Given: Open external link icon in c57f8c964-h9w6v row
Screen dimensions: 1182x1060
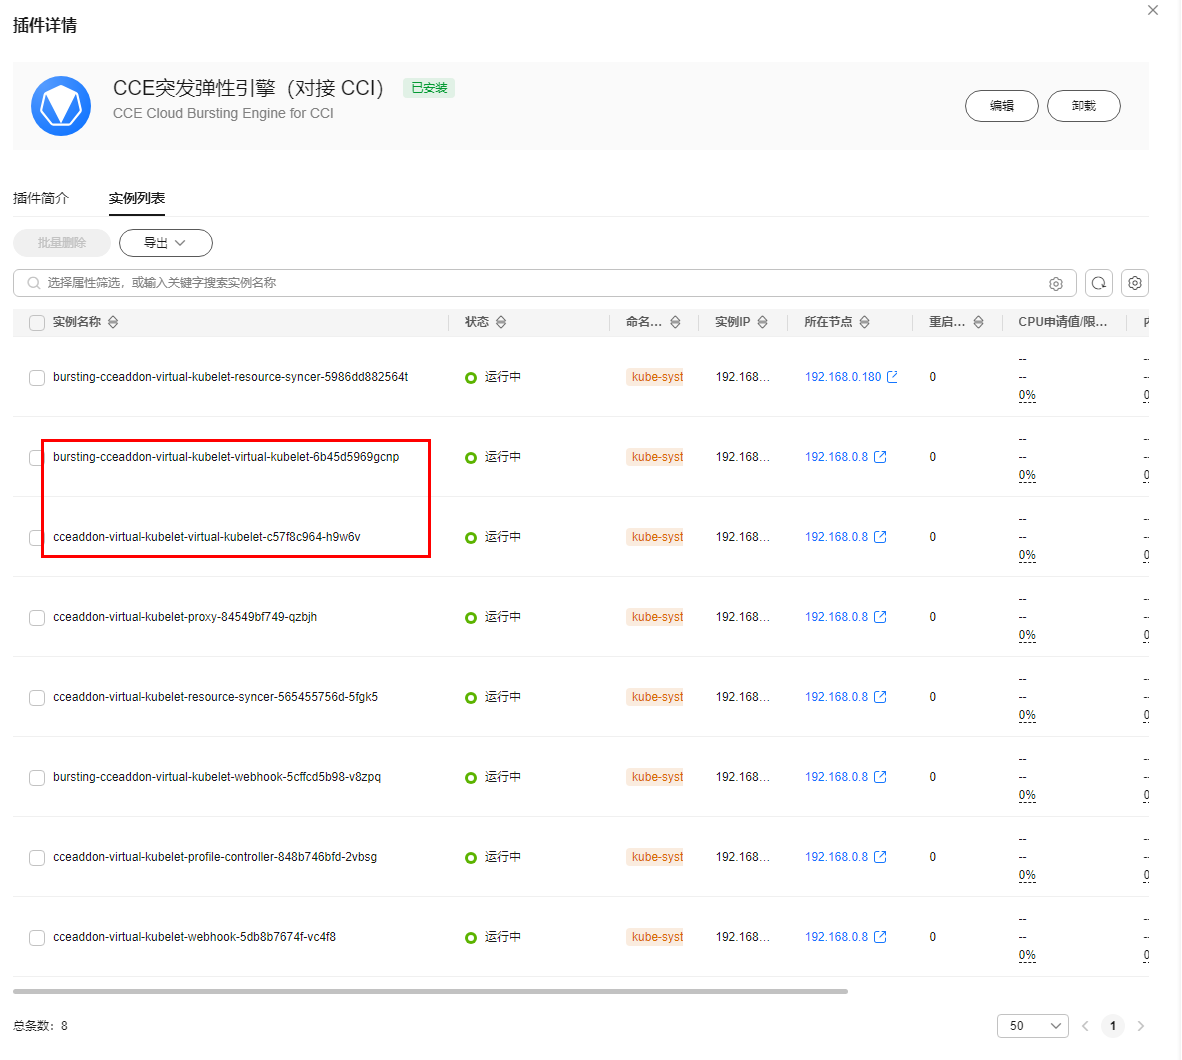Looking at the screenshot, I should point(880,537).
